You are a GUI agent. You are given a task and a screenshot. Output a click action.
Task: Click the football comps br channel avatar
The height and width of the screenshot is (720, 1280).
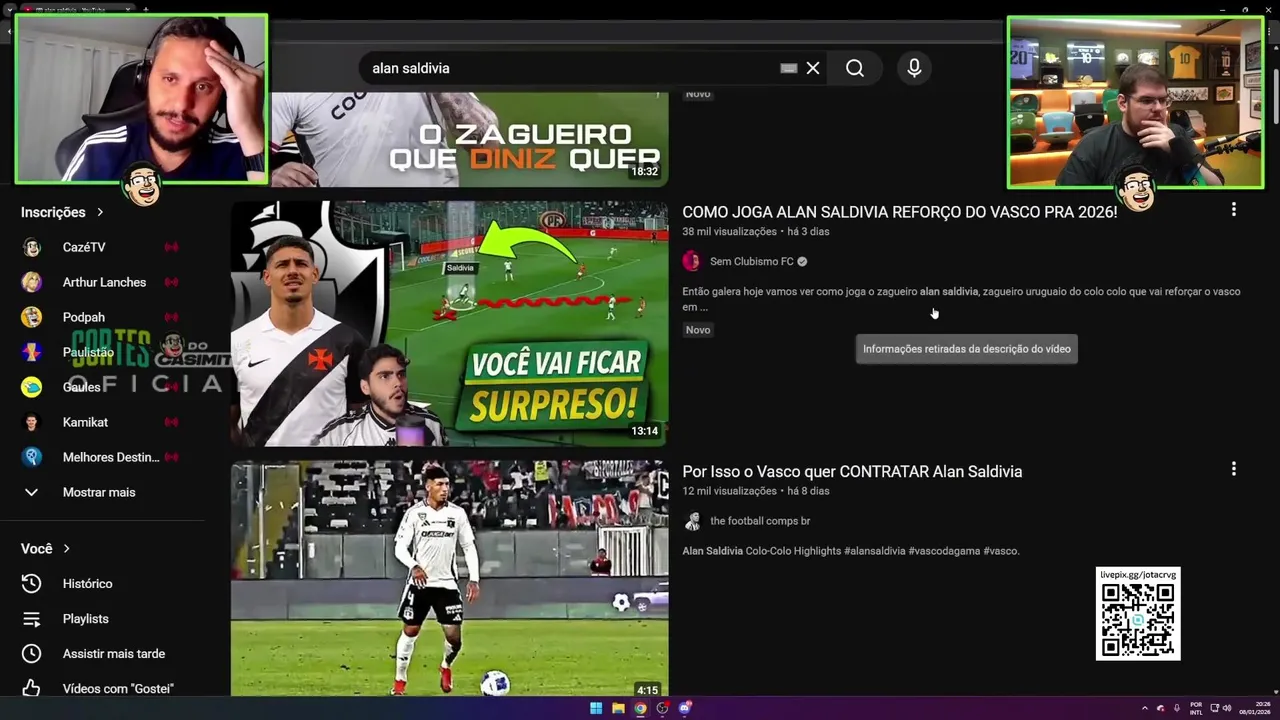click(x=691, y=521)
